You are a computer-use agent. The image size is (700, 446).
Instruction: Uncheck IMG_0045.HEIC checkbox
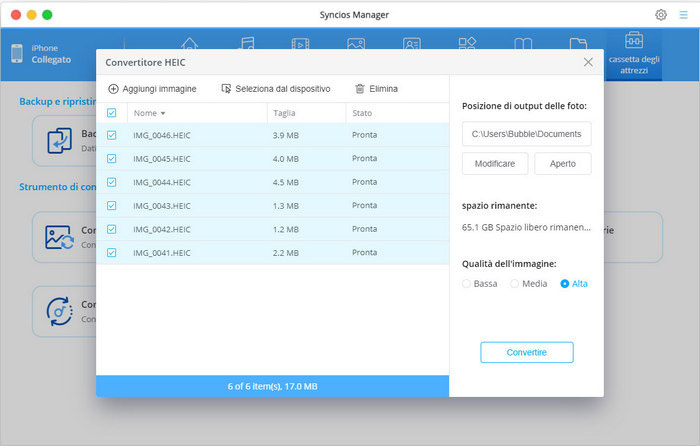(x=112, y=158)
